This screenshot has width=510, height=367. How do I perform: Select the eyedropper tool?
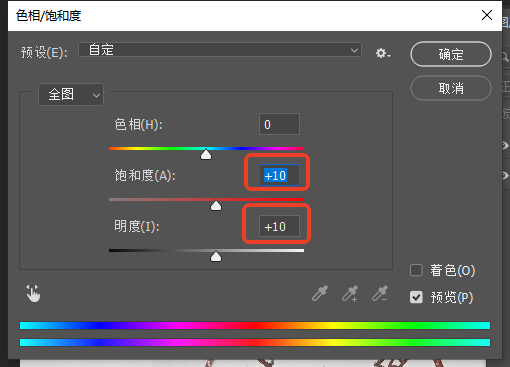click(320, 293)
